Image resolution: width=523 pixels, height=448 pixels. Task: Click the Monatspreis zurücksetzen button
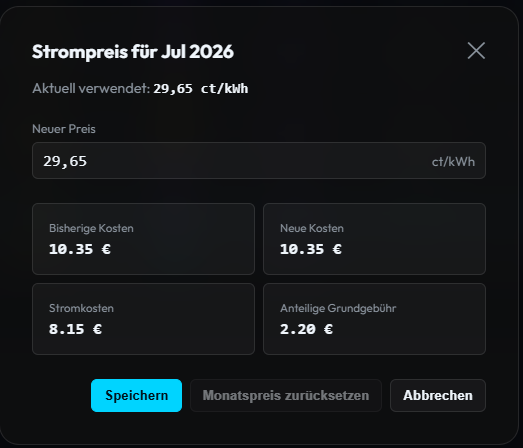(x=286, y=395)
